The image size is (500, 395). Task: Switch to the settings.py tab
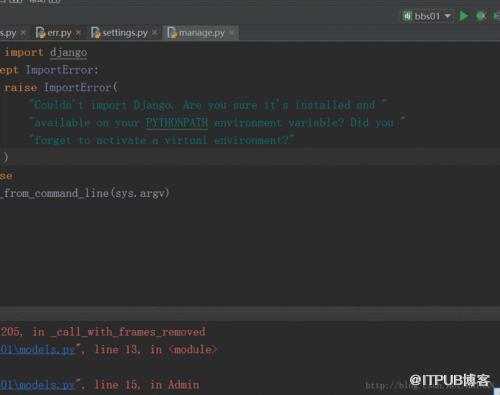pyautogui.click(x=125, y=33)
